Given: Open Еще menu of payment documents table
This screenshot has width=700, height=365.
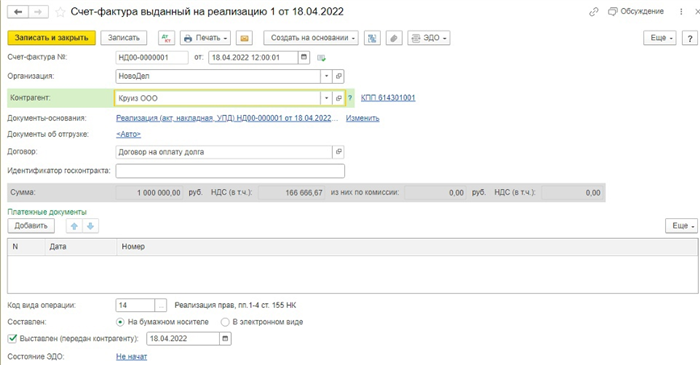Looking at the screenshot, I should [682, 226].
